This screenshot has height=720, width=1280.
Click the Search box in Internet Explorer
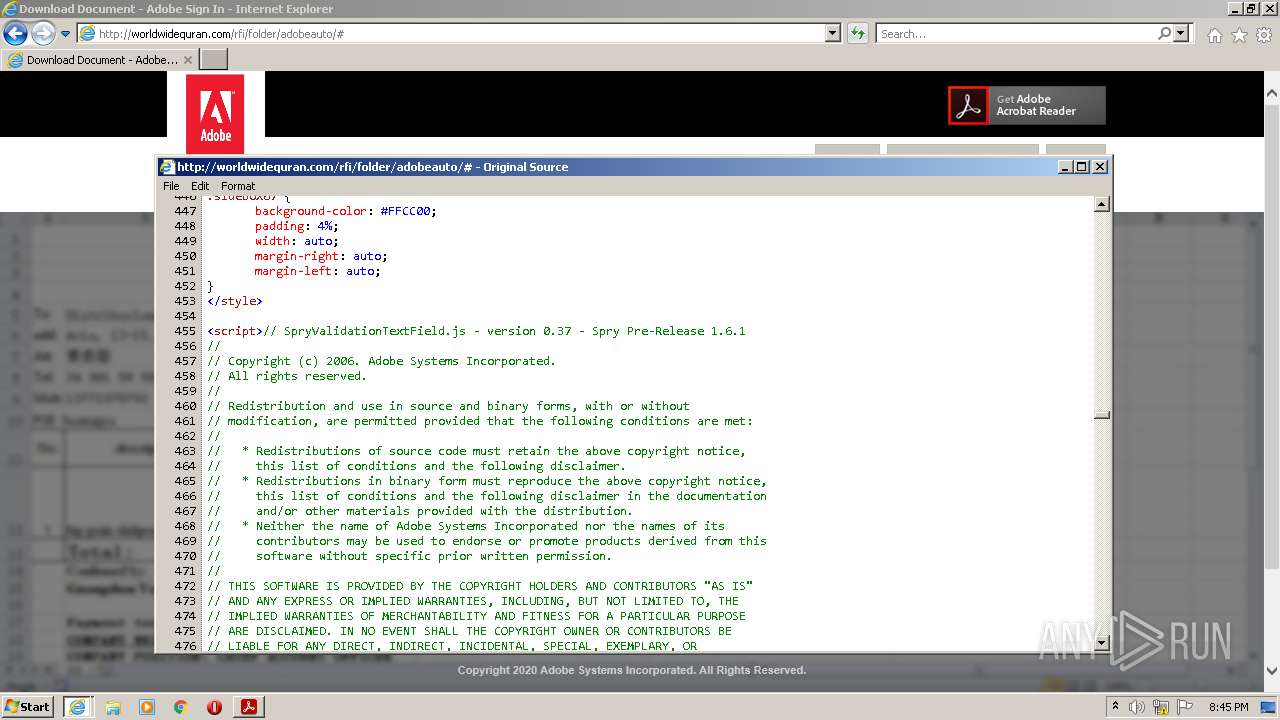(x=1015, y=34)
